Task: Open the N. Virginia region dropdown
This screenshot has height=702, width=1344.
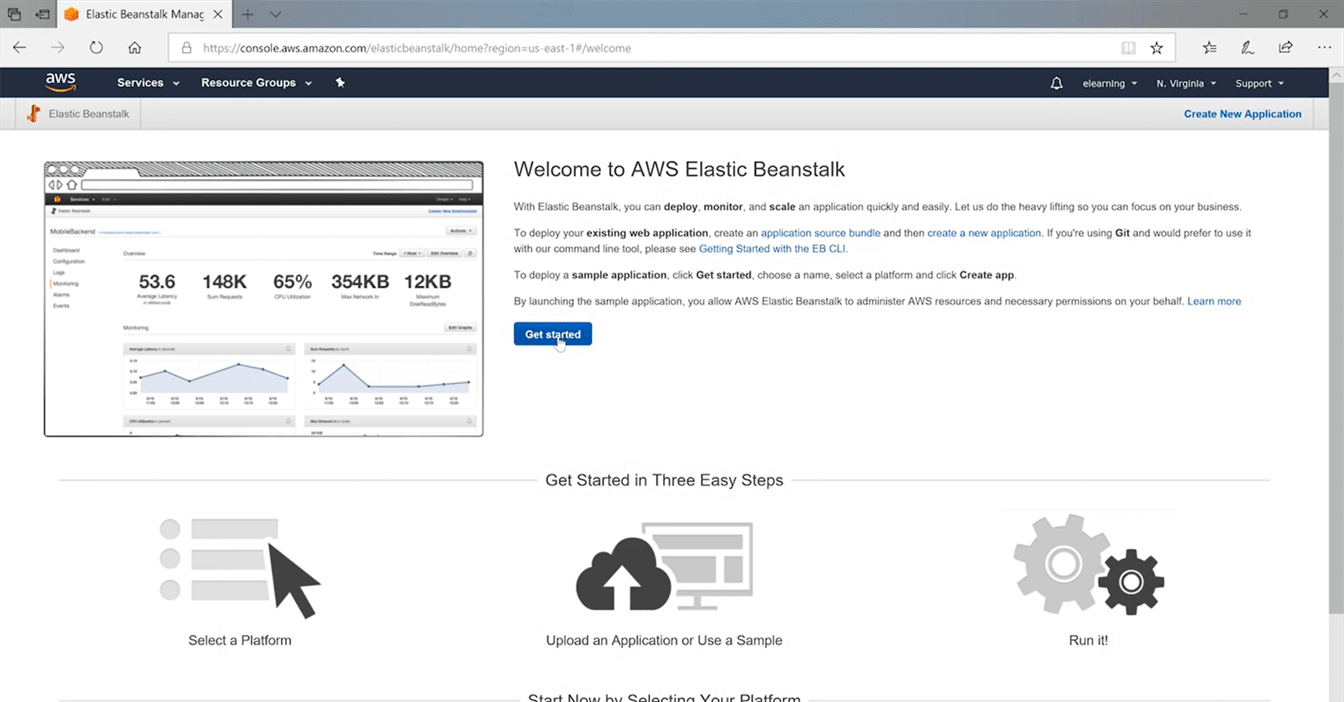Action: tap(1186, 84)
